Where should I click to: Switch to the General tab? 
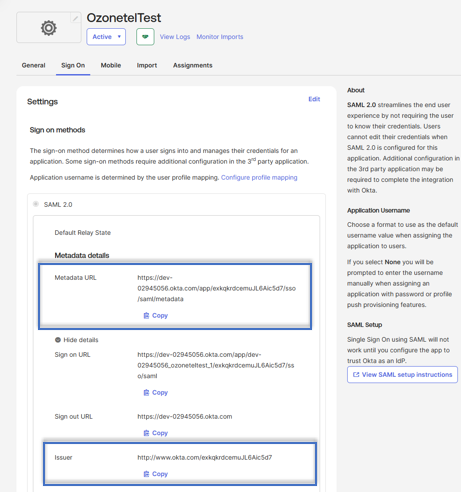click(33, 65)
